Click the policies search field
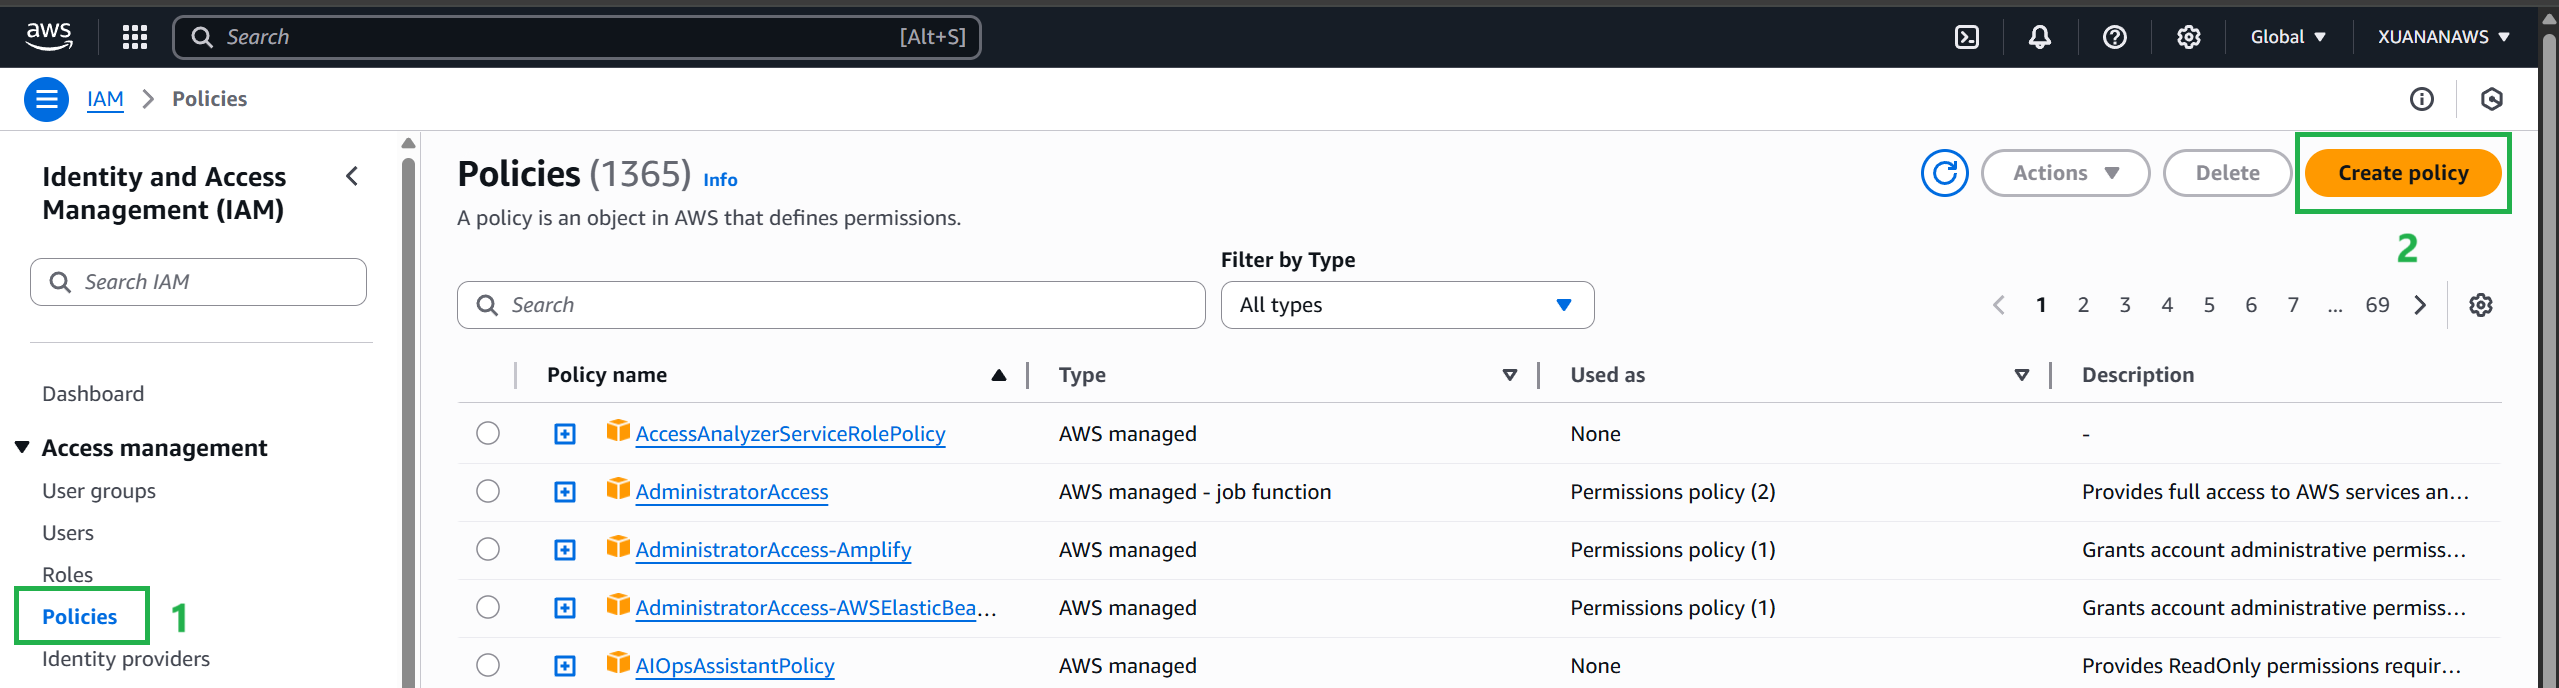The image size is (2559, 688). pyautogui.click(x=830, y=305)
